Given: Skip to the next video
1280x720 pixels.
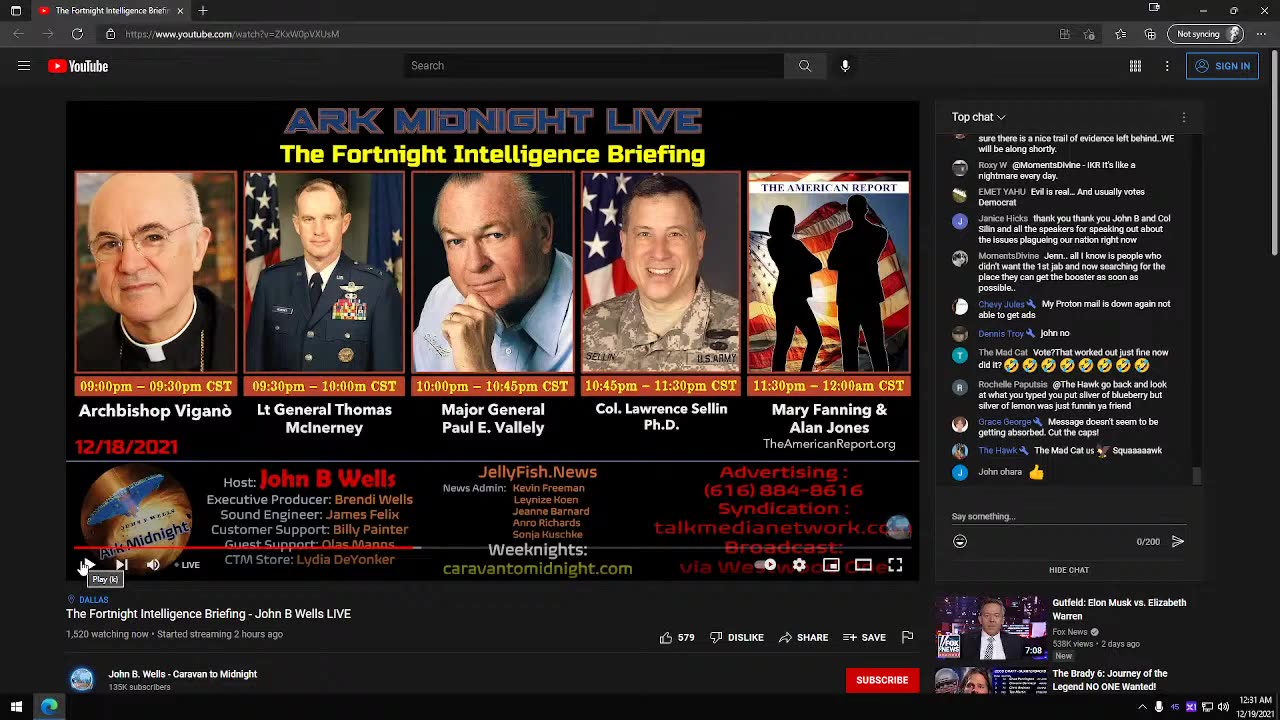Looking at the screenshot, I should [121, 565].
